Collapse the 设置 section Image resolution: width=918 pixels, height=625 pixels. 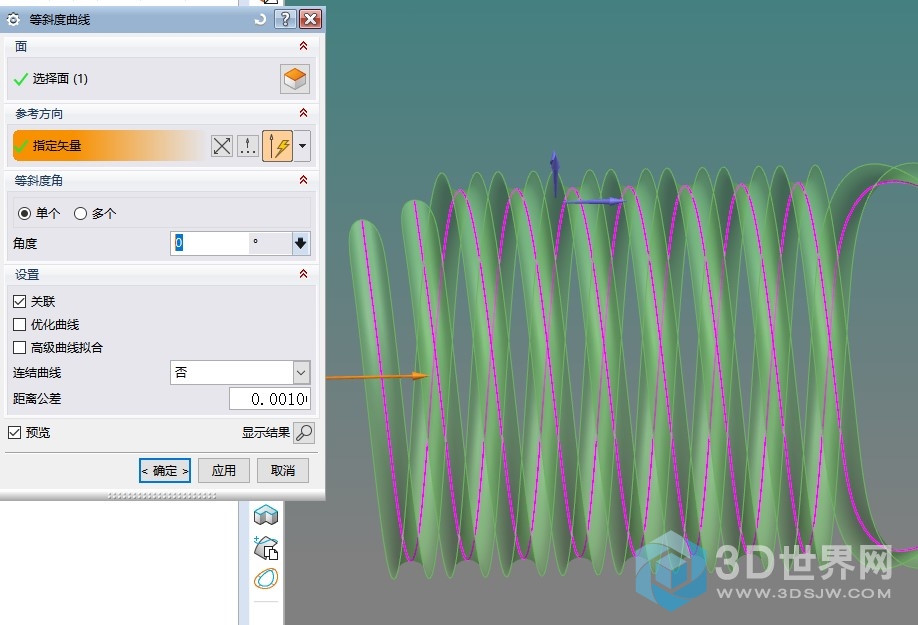point(303,274)
